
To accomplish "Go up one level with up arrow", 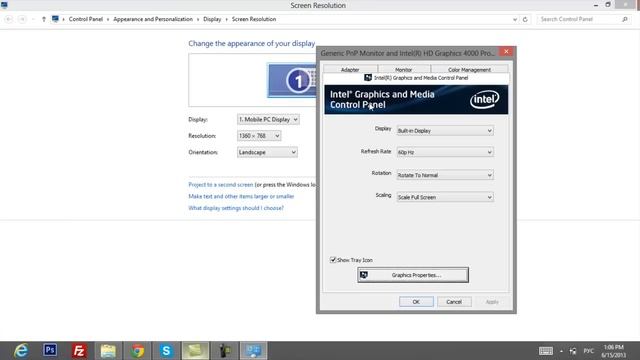I will pos(44,19).
